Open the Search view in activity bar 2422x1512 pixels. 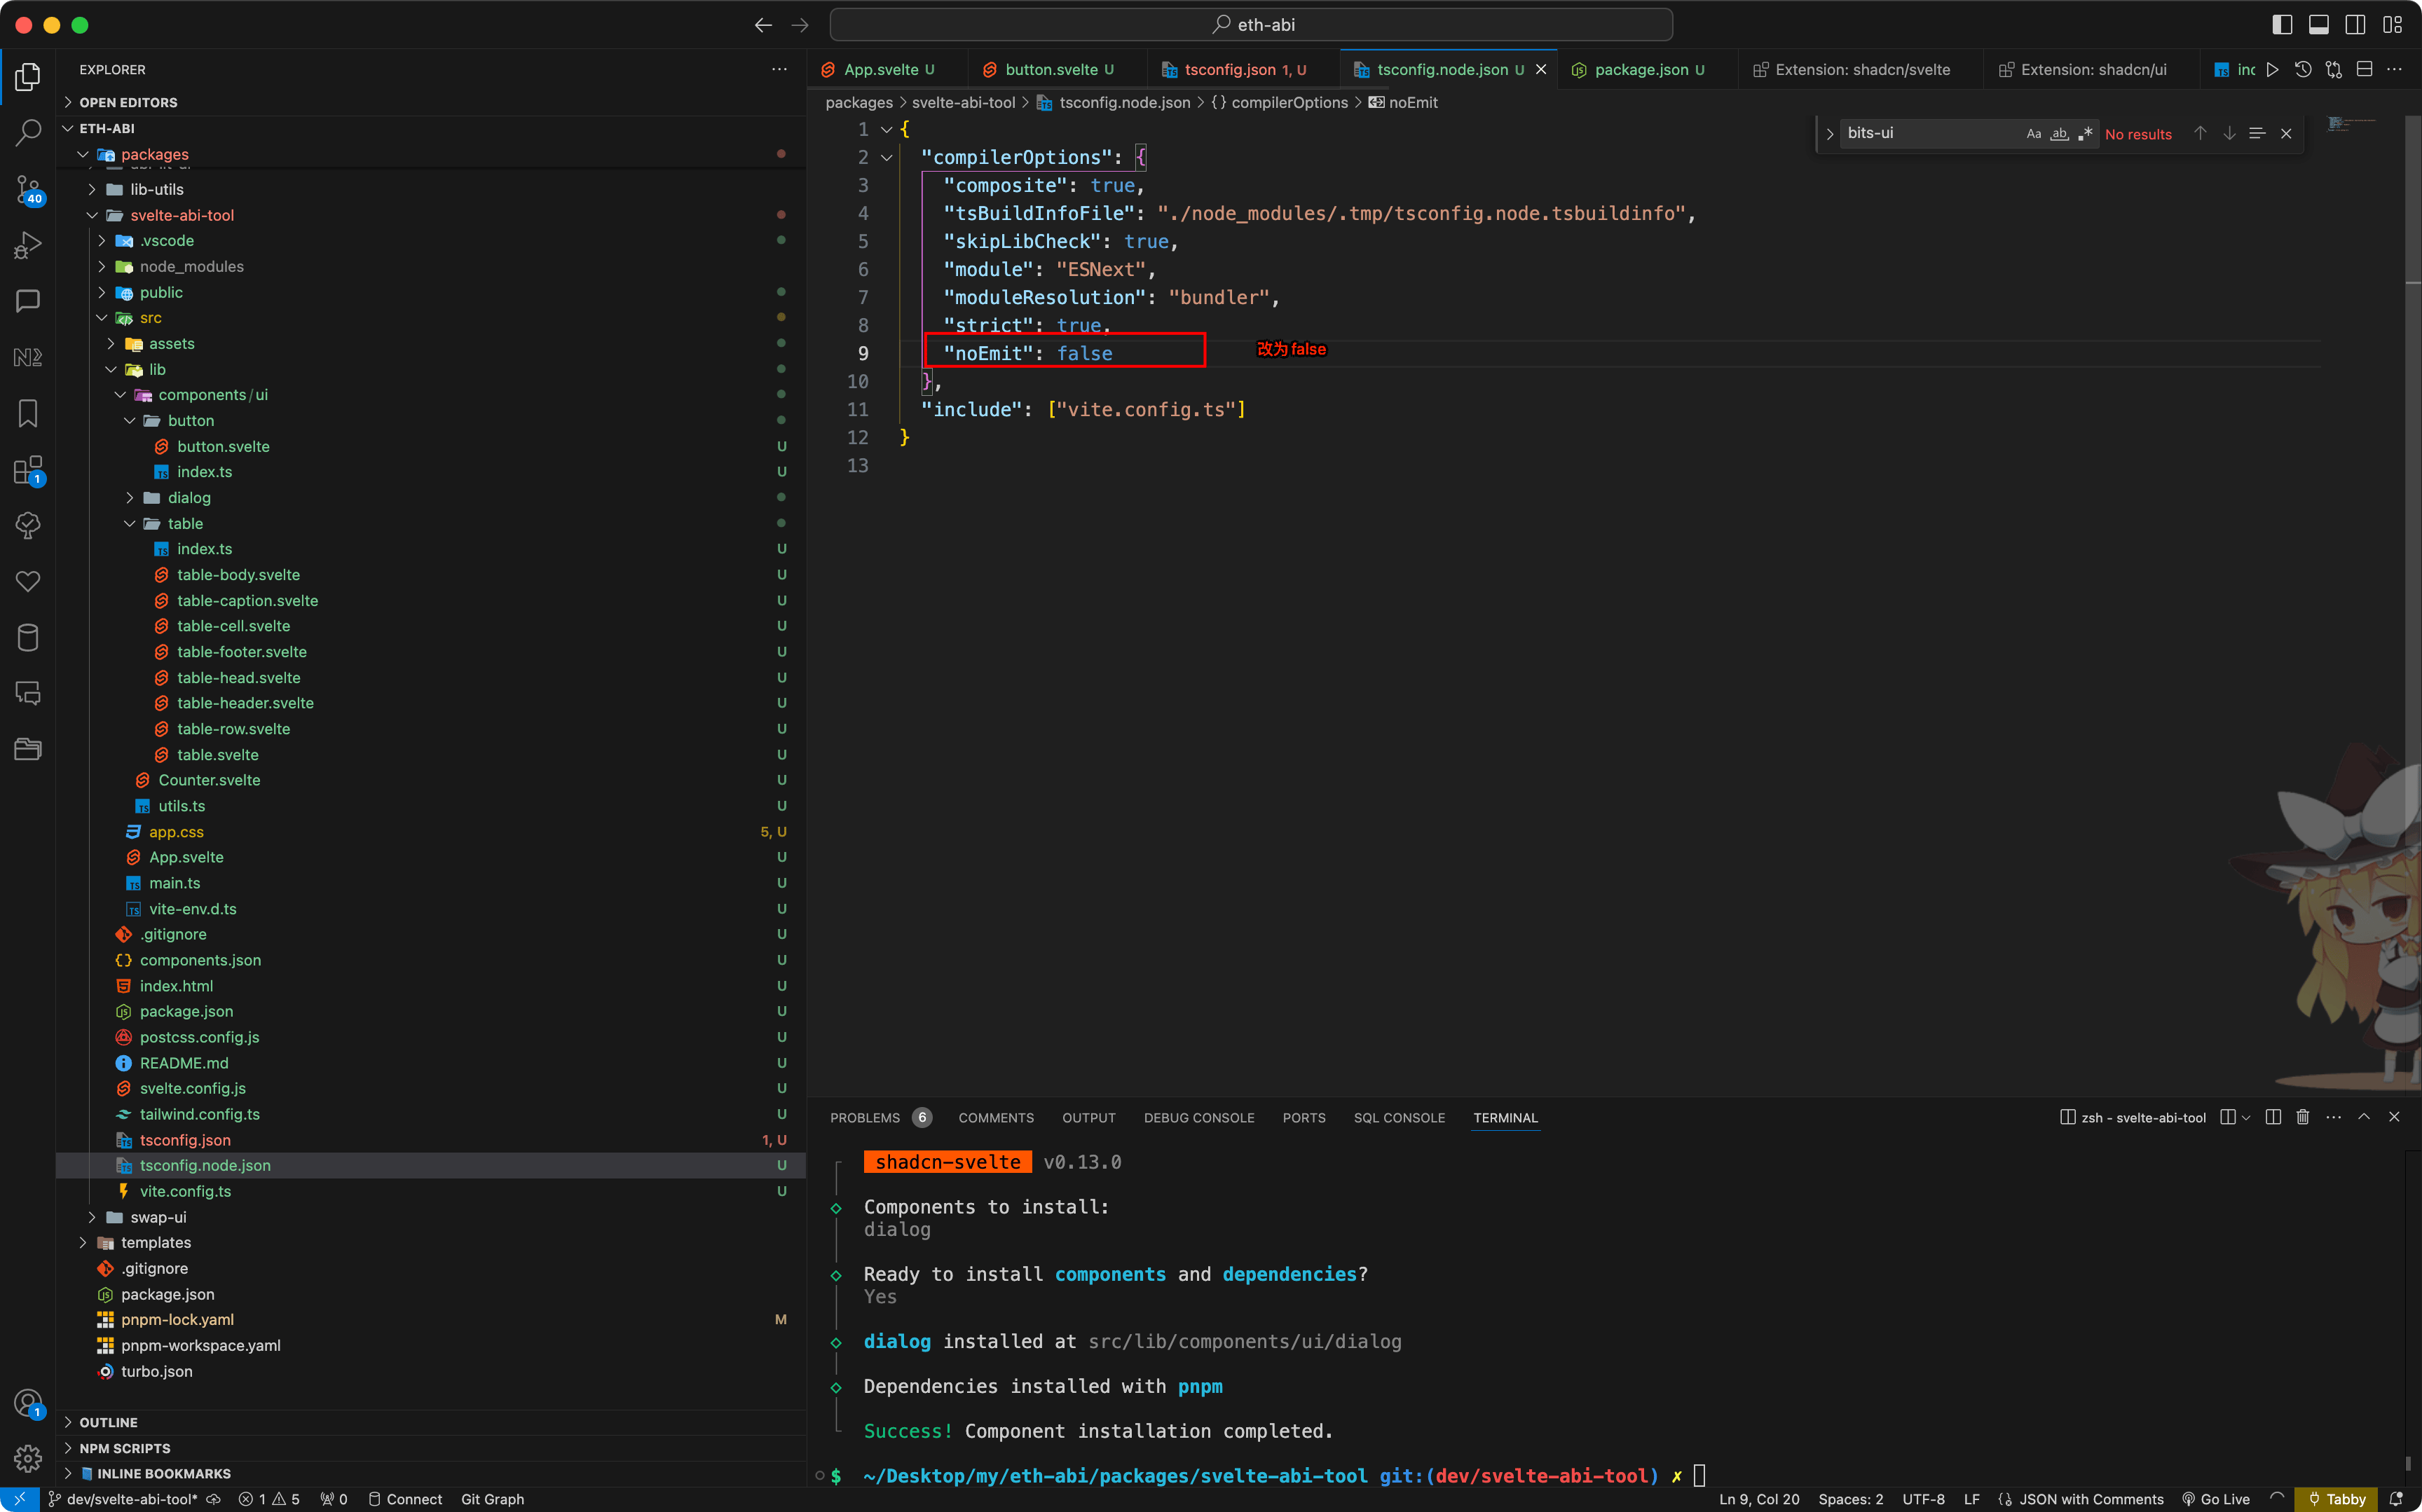28,132
